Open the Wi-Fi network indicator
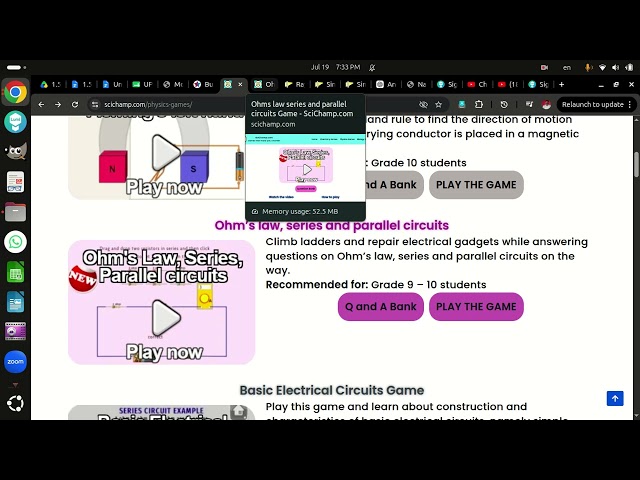640x480 pixels. (x=602, y=67)
